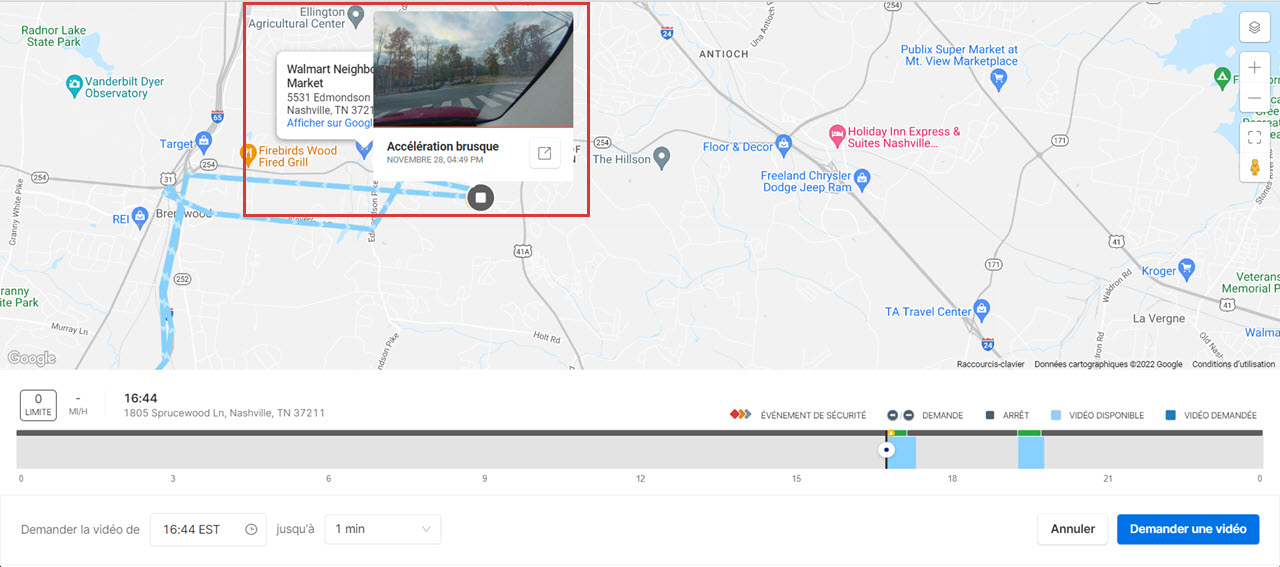Click Afficher sur Google Maps link
Viewport: 1280px width, 567px height.
pyautogui.click(x=329, y=123)
